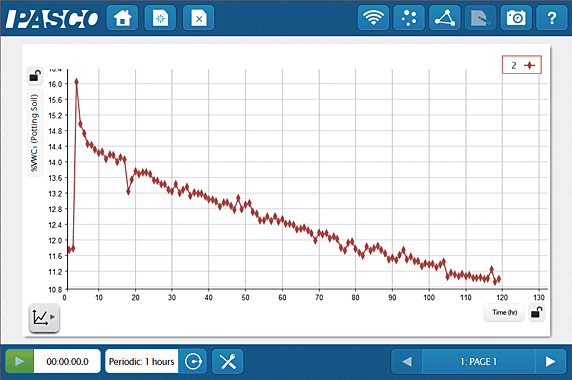This screenshot has width=572, height=380.
Task: Open the five-dot sensor data icon
Action: click(409, 18)
